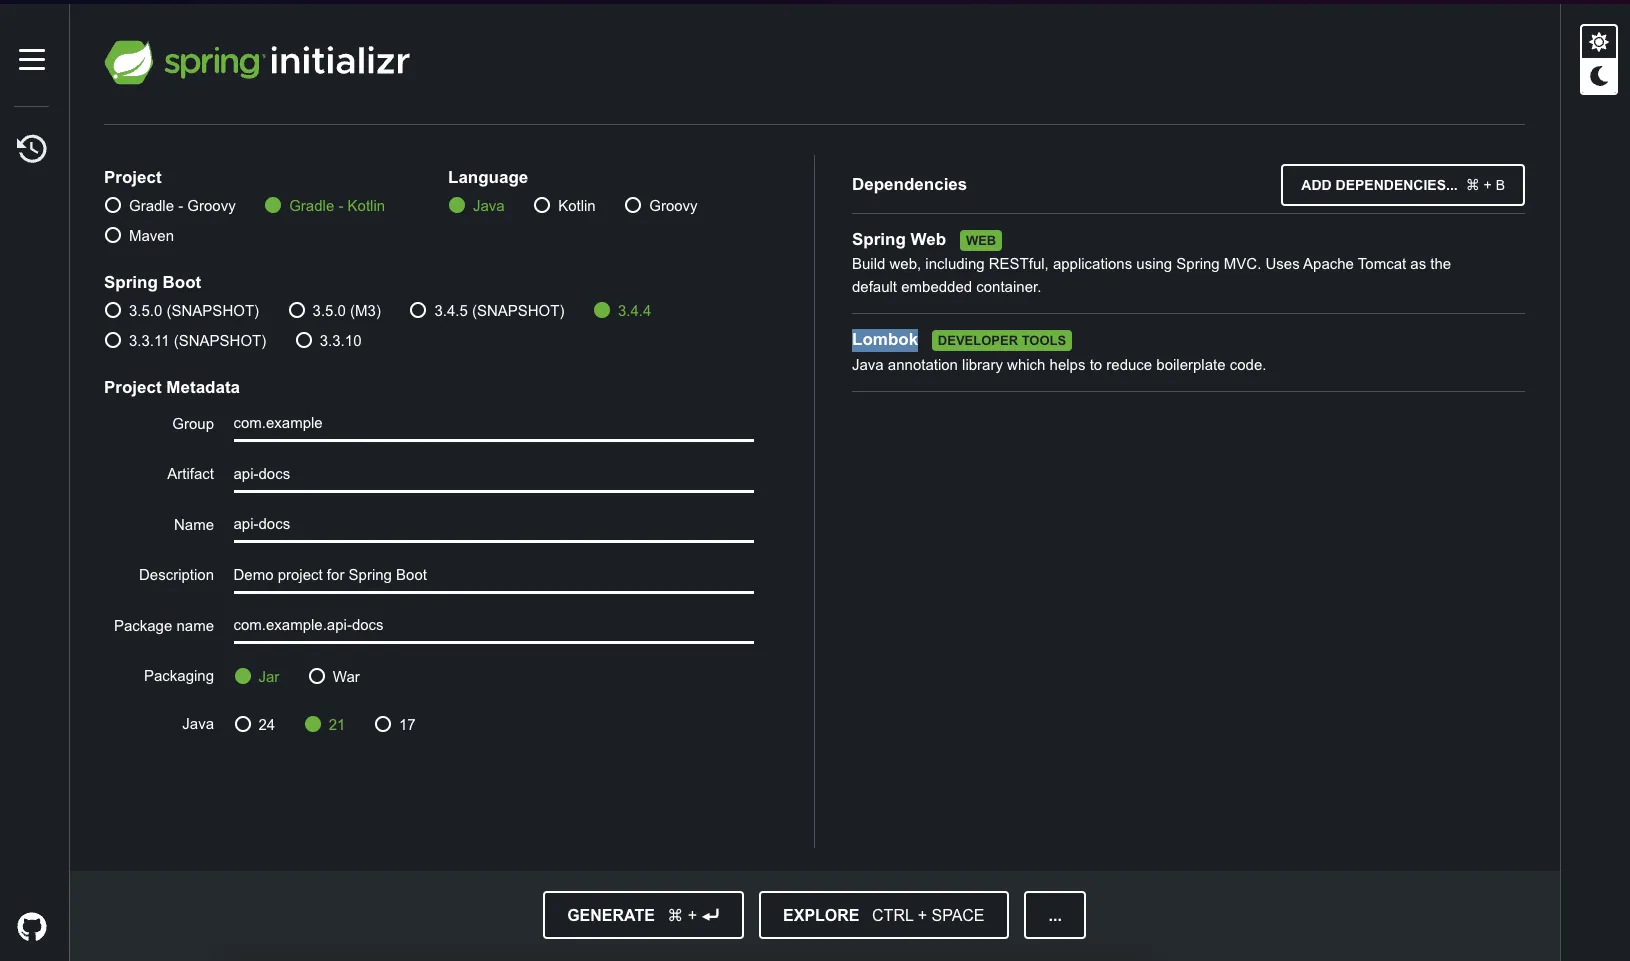Image resolution: width=1630 pixels, height=961 pixels.
Task: Select Spring Boot 3.4.4
Action: [x=622, y=311]
